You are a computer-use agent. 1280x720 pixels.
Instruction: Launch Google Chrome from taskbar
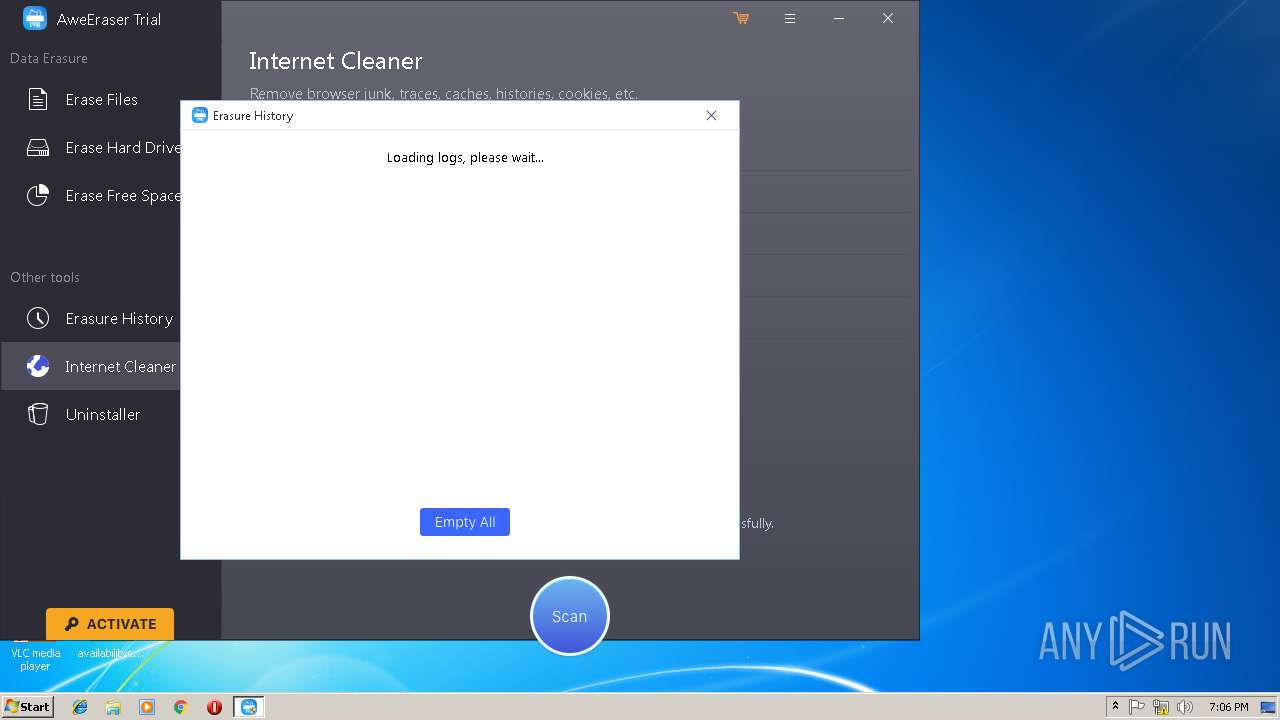click(x=181, y=707)
